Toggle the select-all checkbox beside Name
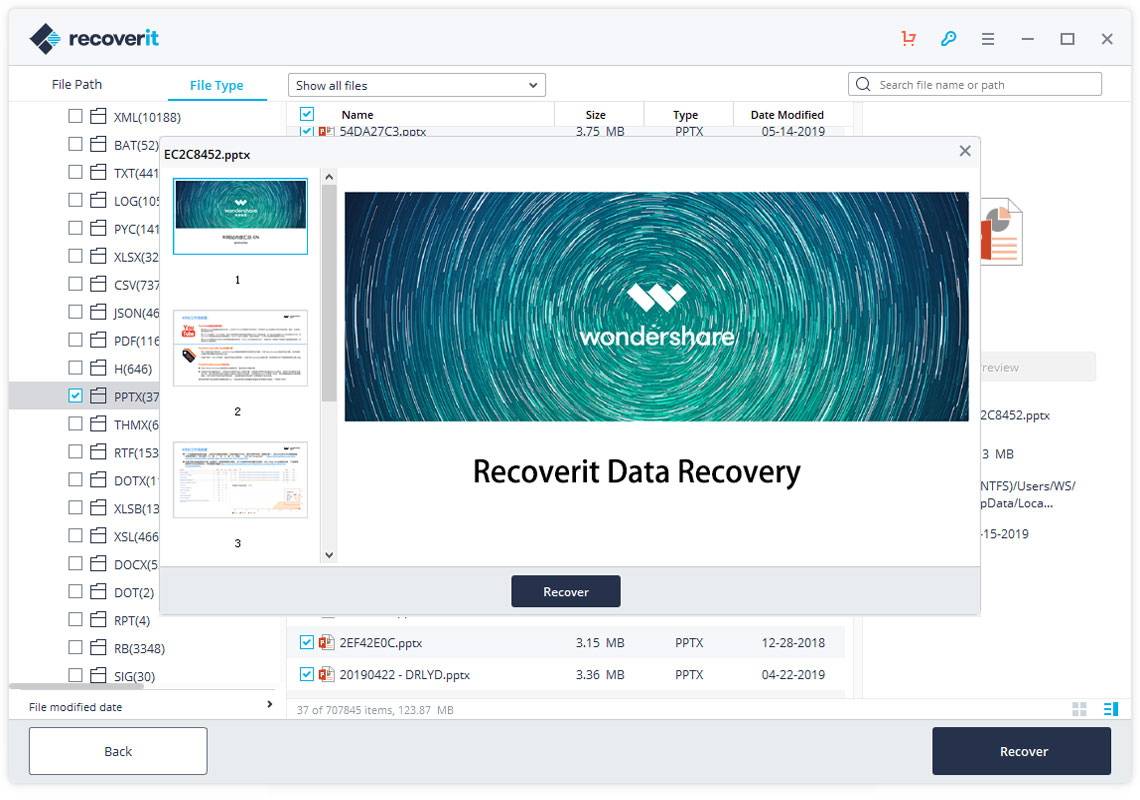 coord(307,114)
